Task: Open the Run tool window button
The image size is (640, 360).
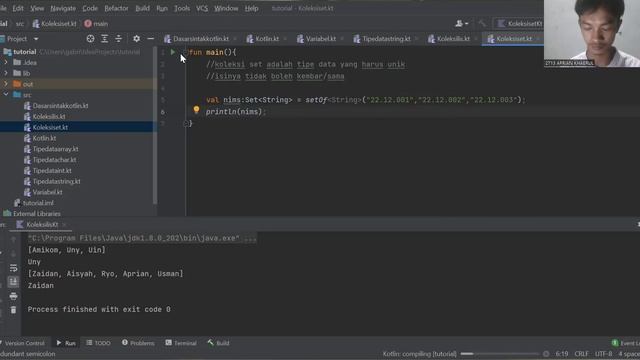Action: [x=66, y=343]
